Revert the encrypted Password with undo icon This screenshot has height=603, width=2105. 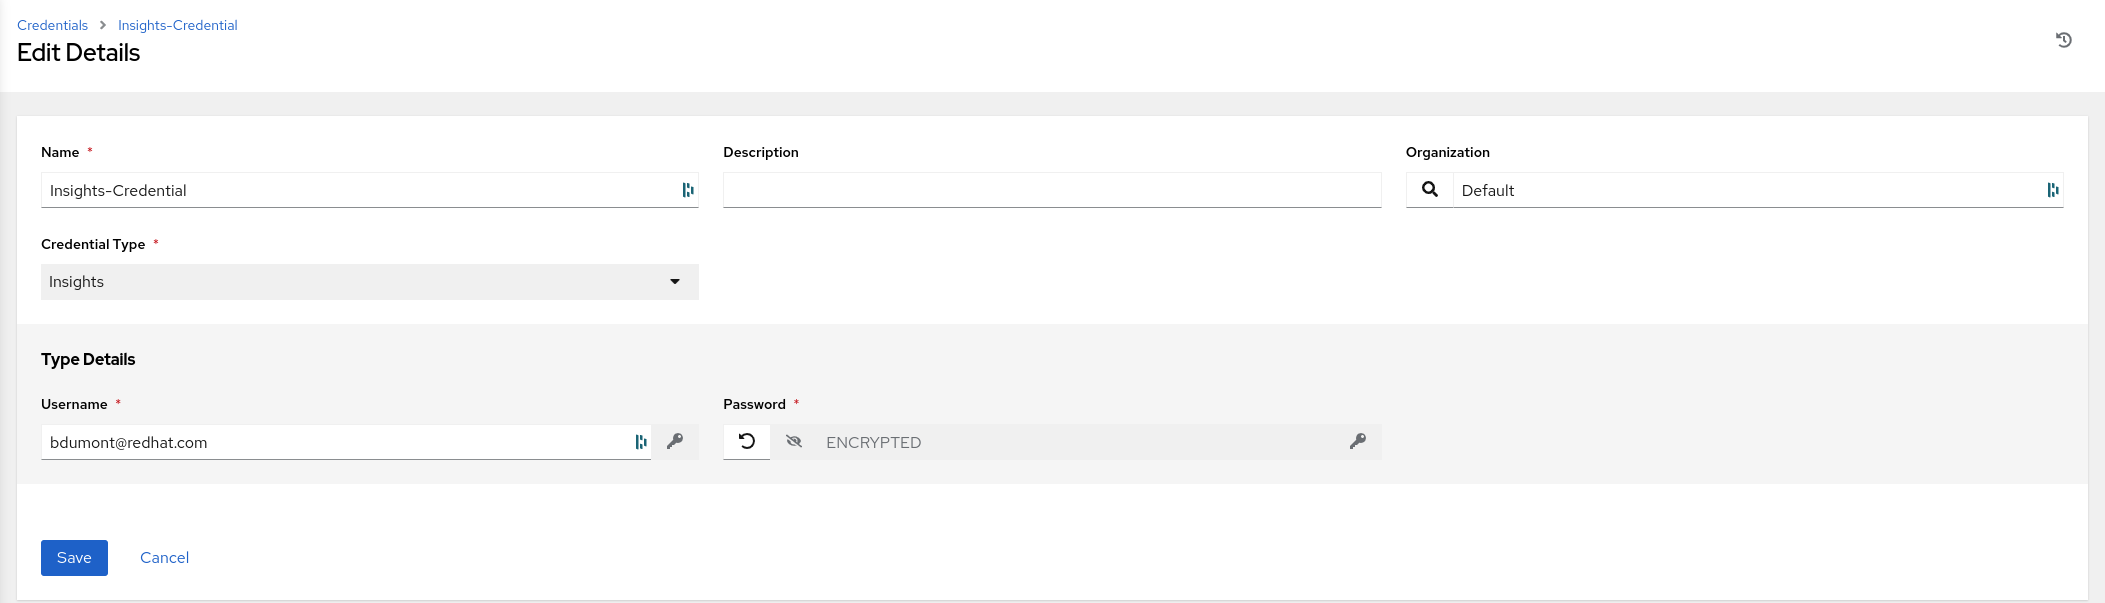(747, 441)
